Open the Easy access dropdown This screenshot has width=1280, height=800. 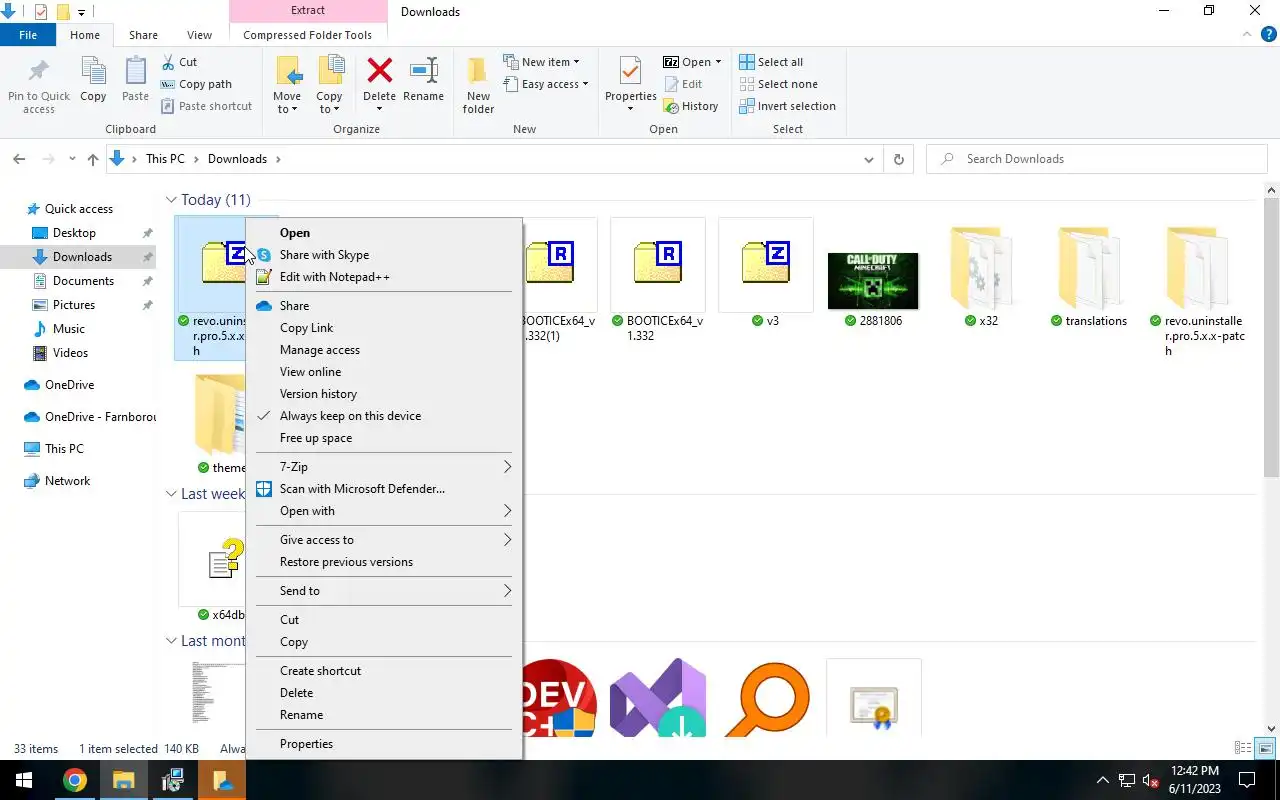(x=545, y=84)
